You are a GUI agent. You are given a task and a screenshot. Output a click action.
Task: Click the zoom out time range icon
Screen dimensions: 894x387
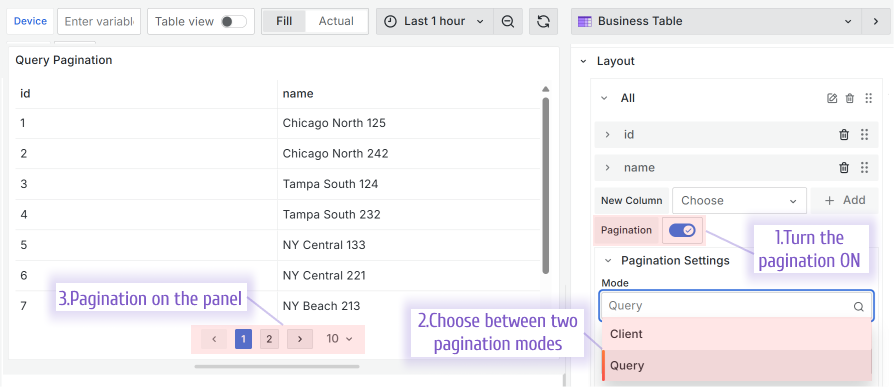pos(507,22)
